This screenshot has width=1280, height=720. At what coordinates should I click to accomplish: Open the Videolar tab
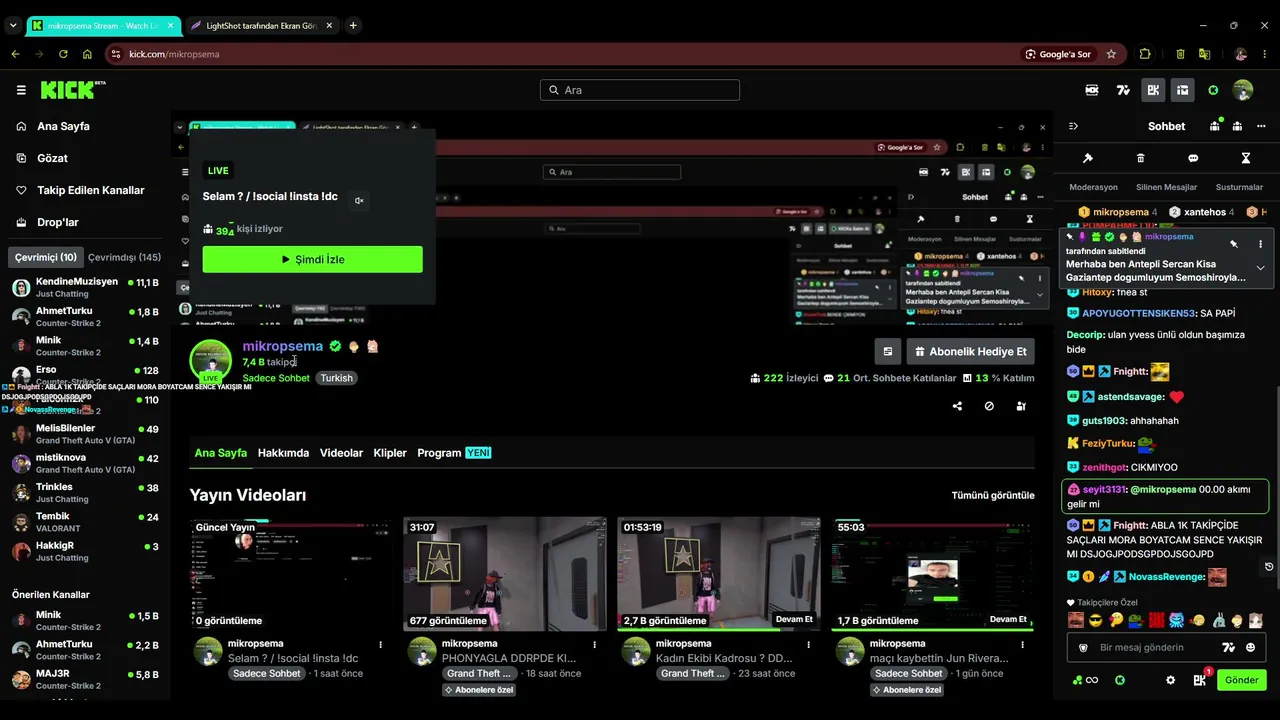341,453
